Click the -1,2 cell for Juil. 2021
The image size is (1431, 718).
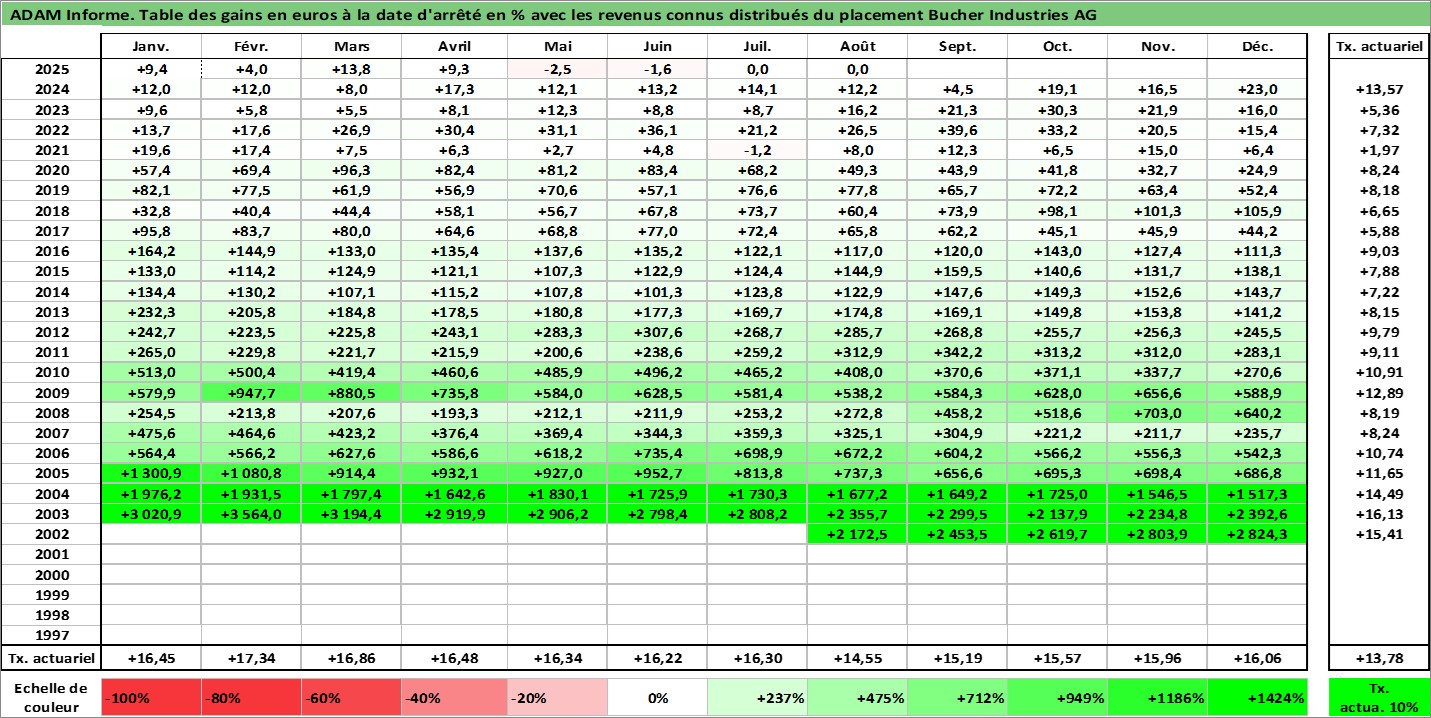click(758, 150)
